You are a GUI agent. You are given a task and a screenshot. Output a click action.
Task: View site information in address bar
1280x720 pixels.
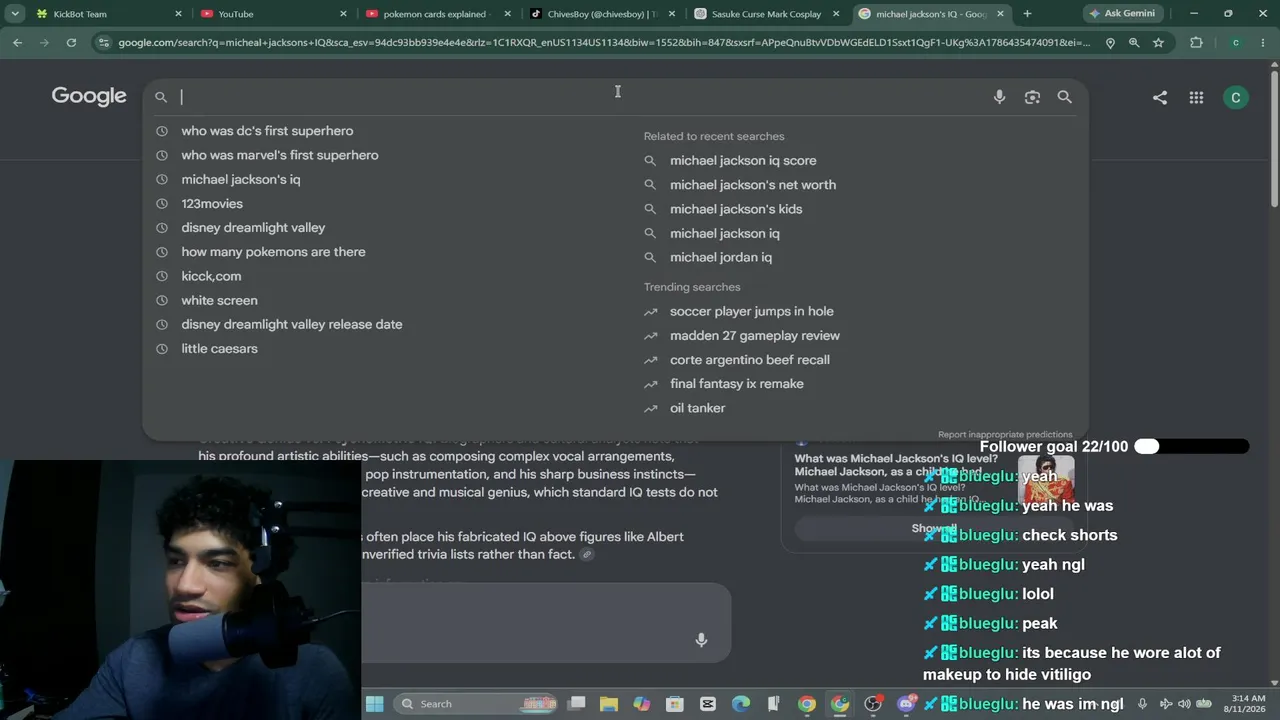click(104, 43)
